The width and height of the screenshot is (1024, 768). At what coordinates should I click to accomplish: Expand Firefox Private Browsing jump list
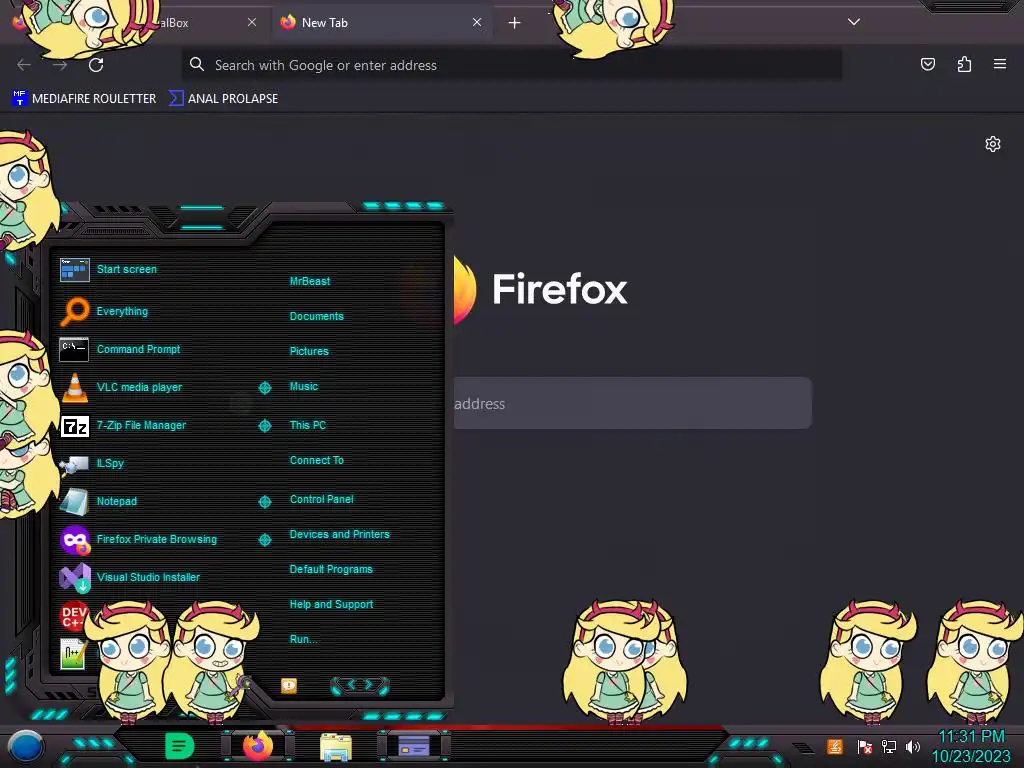coord(264,539)
